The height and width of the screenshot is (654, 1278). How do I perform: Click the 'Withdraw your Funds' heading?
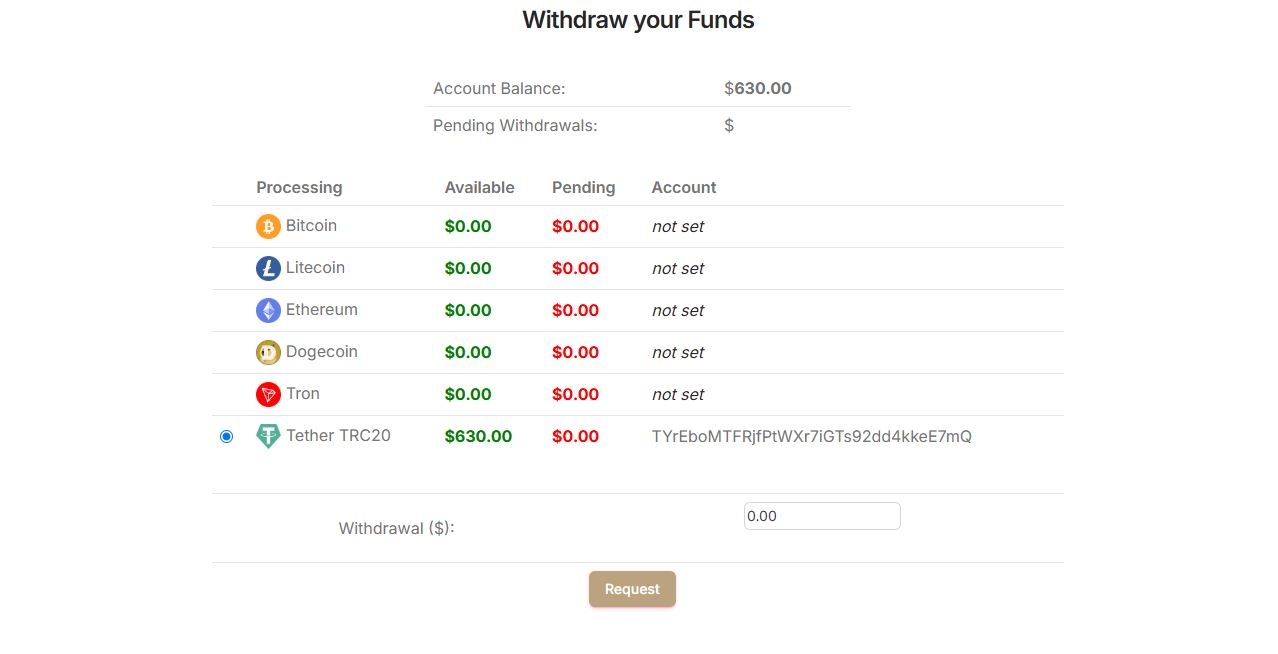pyautogui.click(x=638, y=19)
